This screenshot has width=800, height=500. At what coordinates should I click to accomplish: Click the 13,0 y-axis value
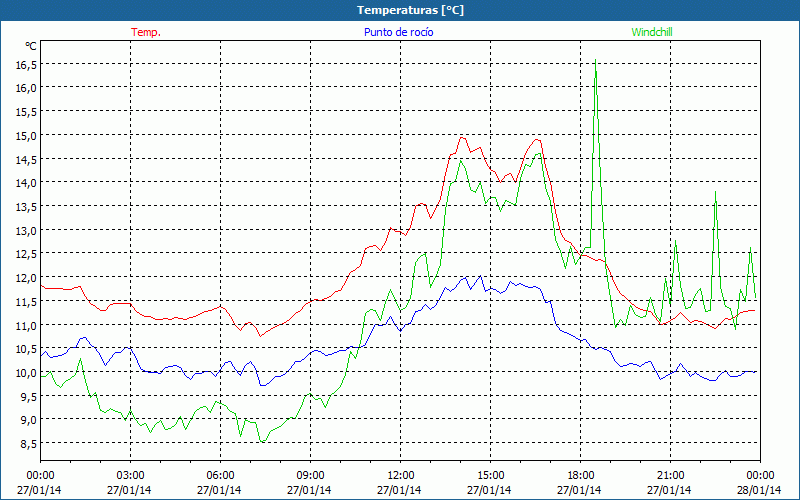(27, 230)
